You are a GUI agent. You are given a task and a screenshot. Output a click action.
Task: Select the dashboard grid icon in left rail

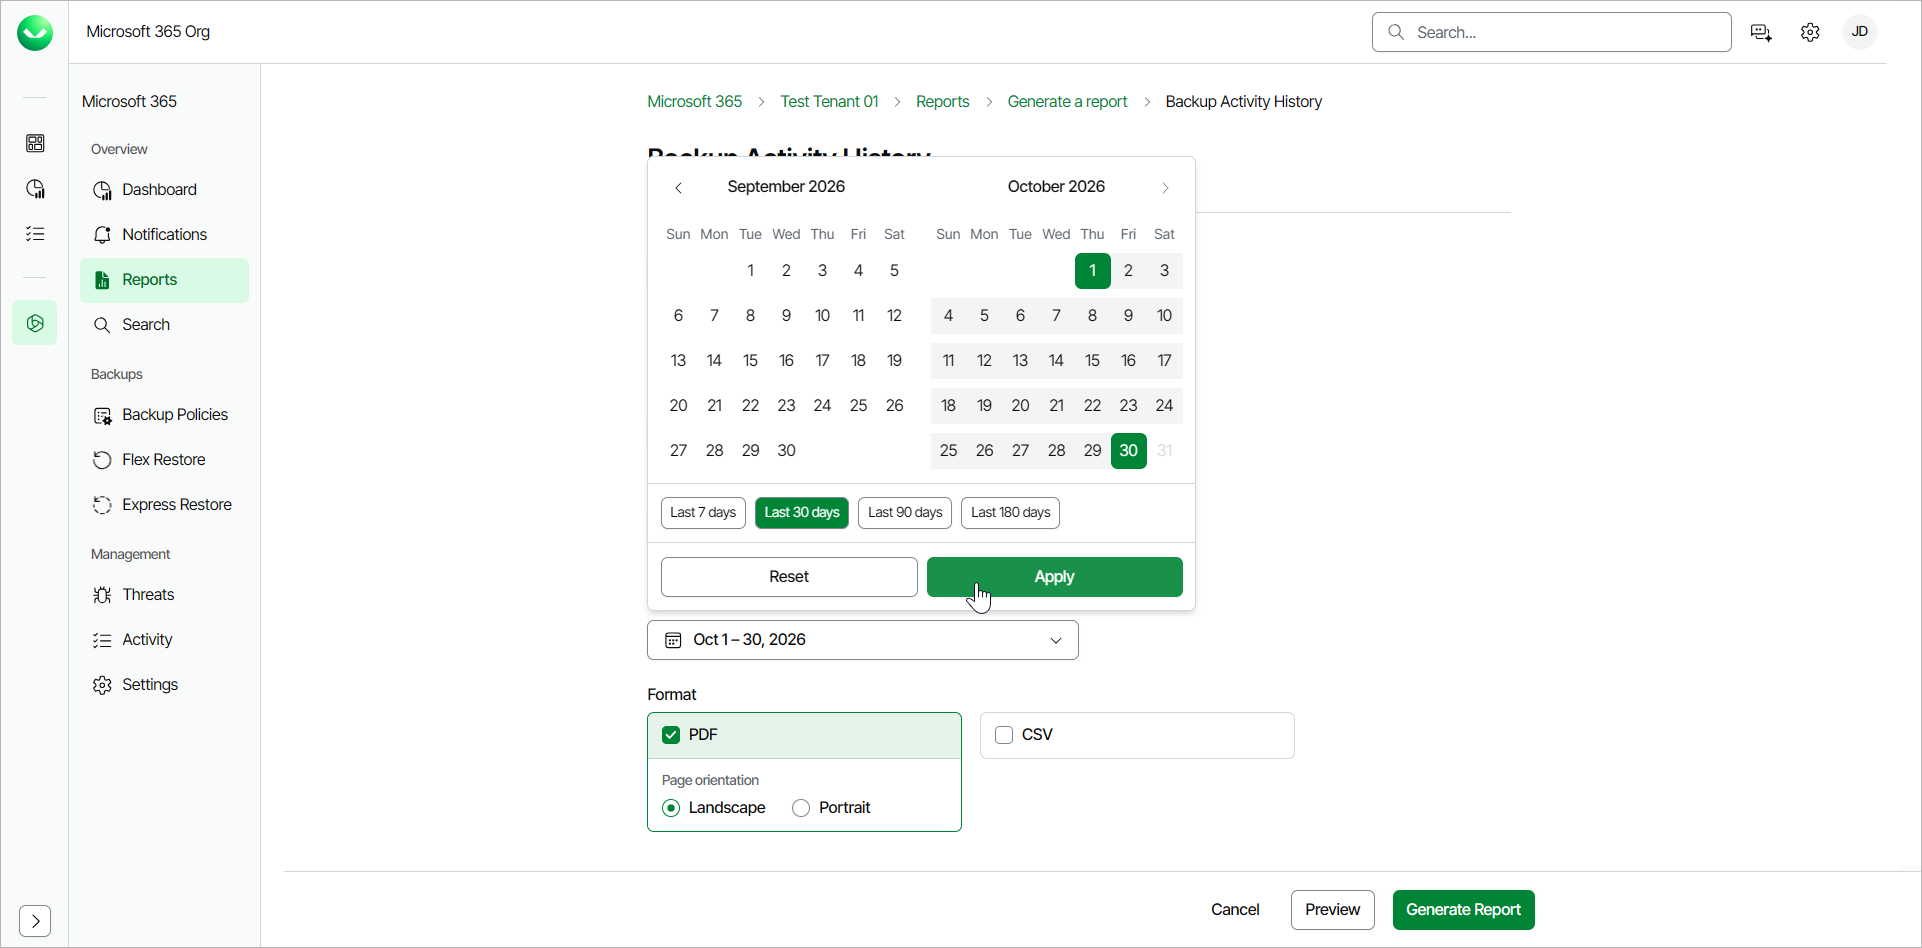pos(35,143)
